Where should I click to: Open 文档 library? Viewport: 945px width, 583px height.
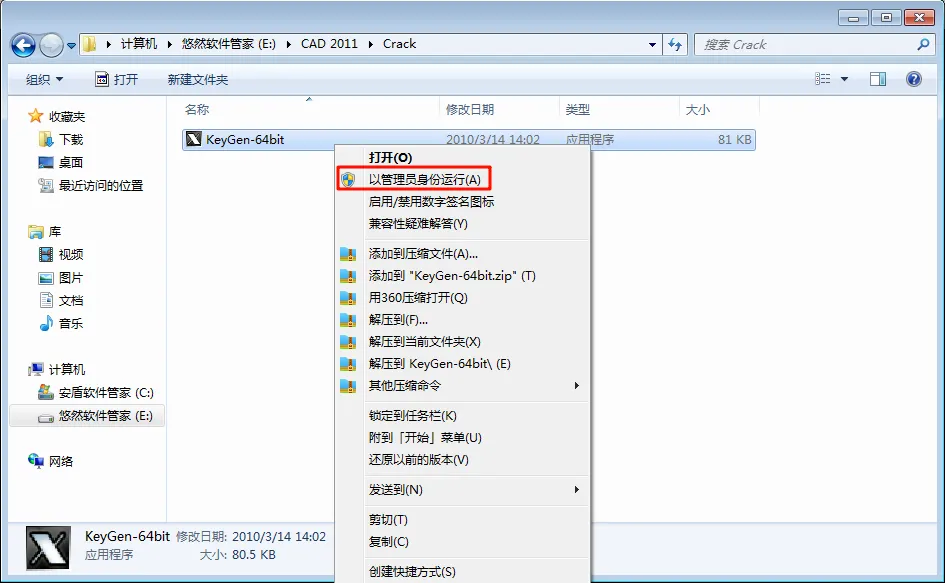click(71, 300)
